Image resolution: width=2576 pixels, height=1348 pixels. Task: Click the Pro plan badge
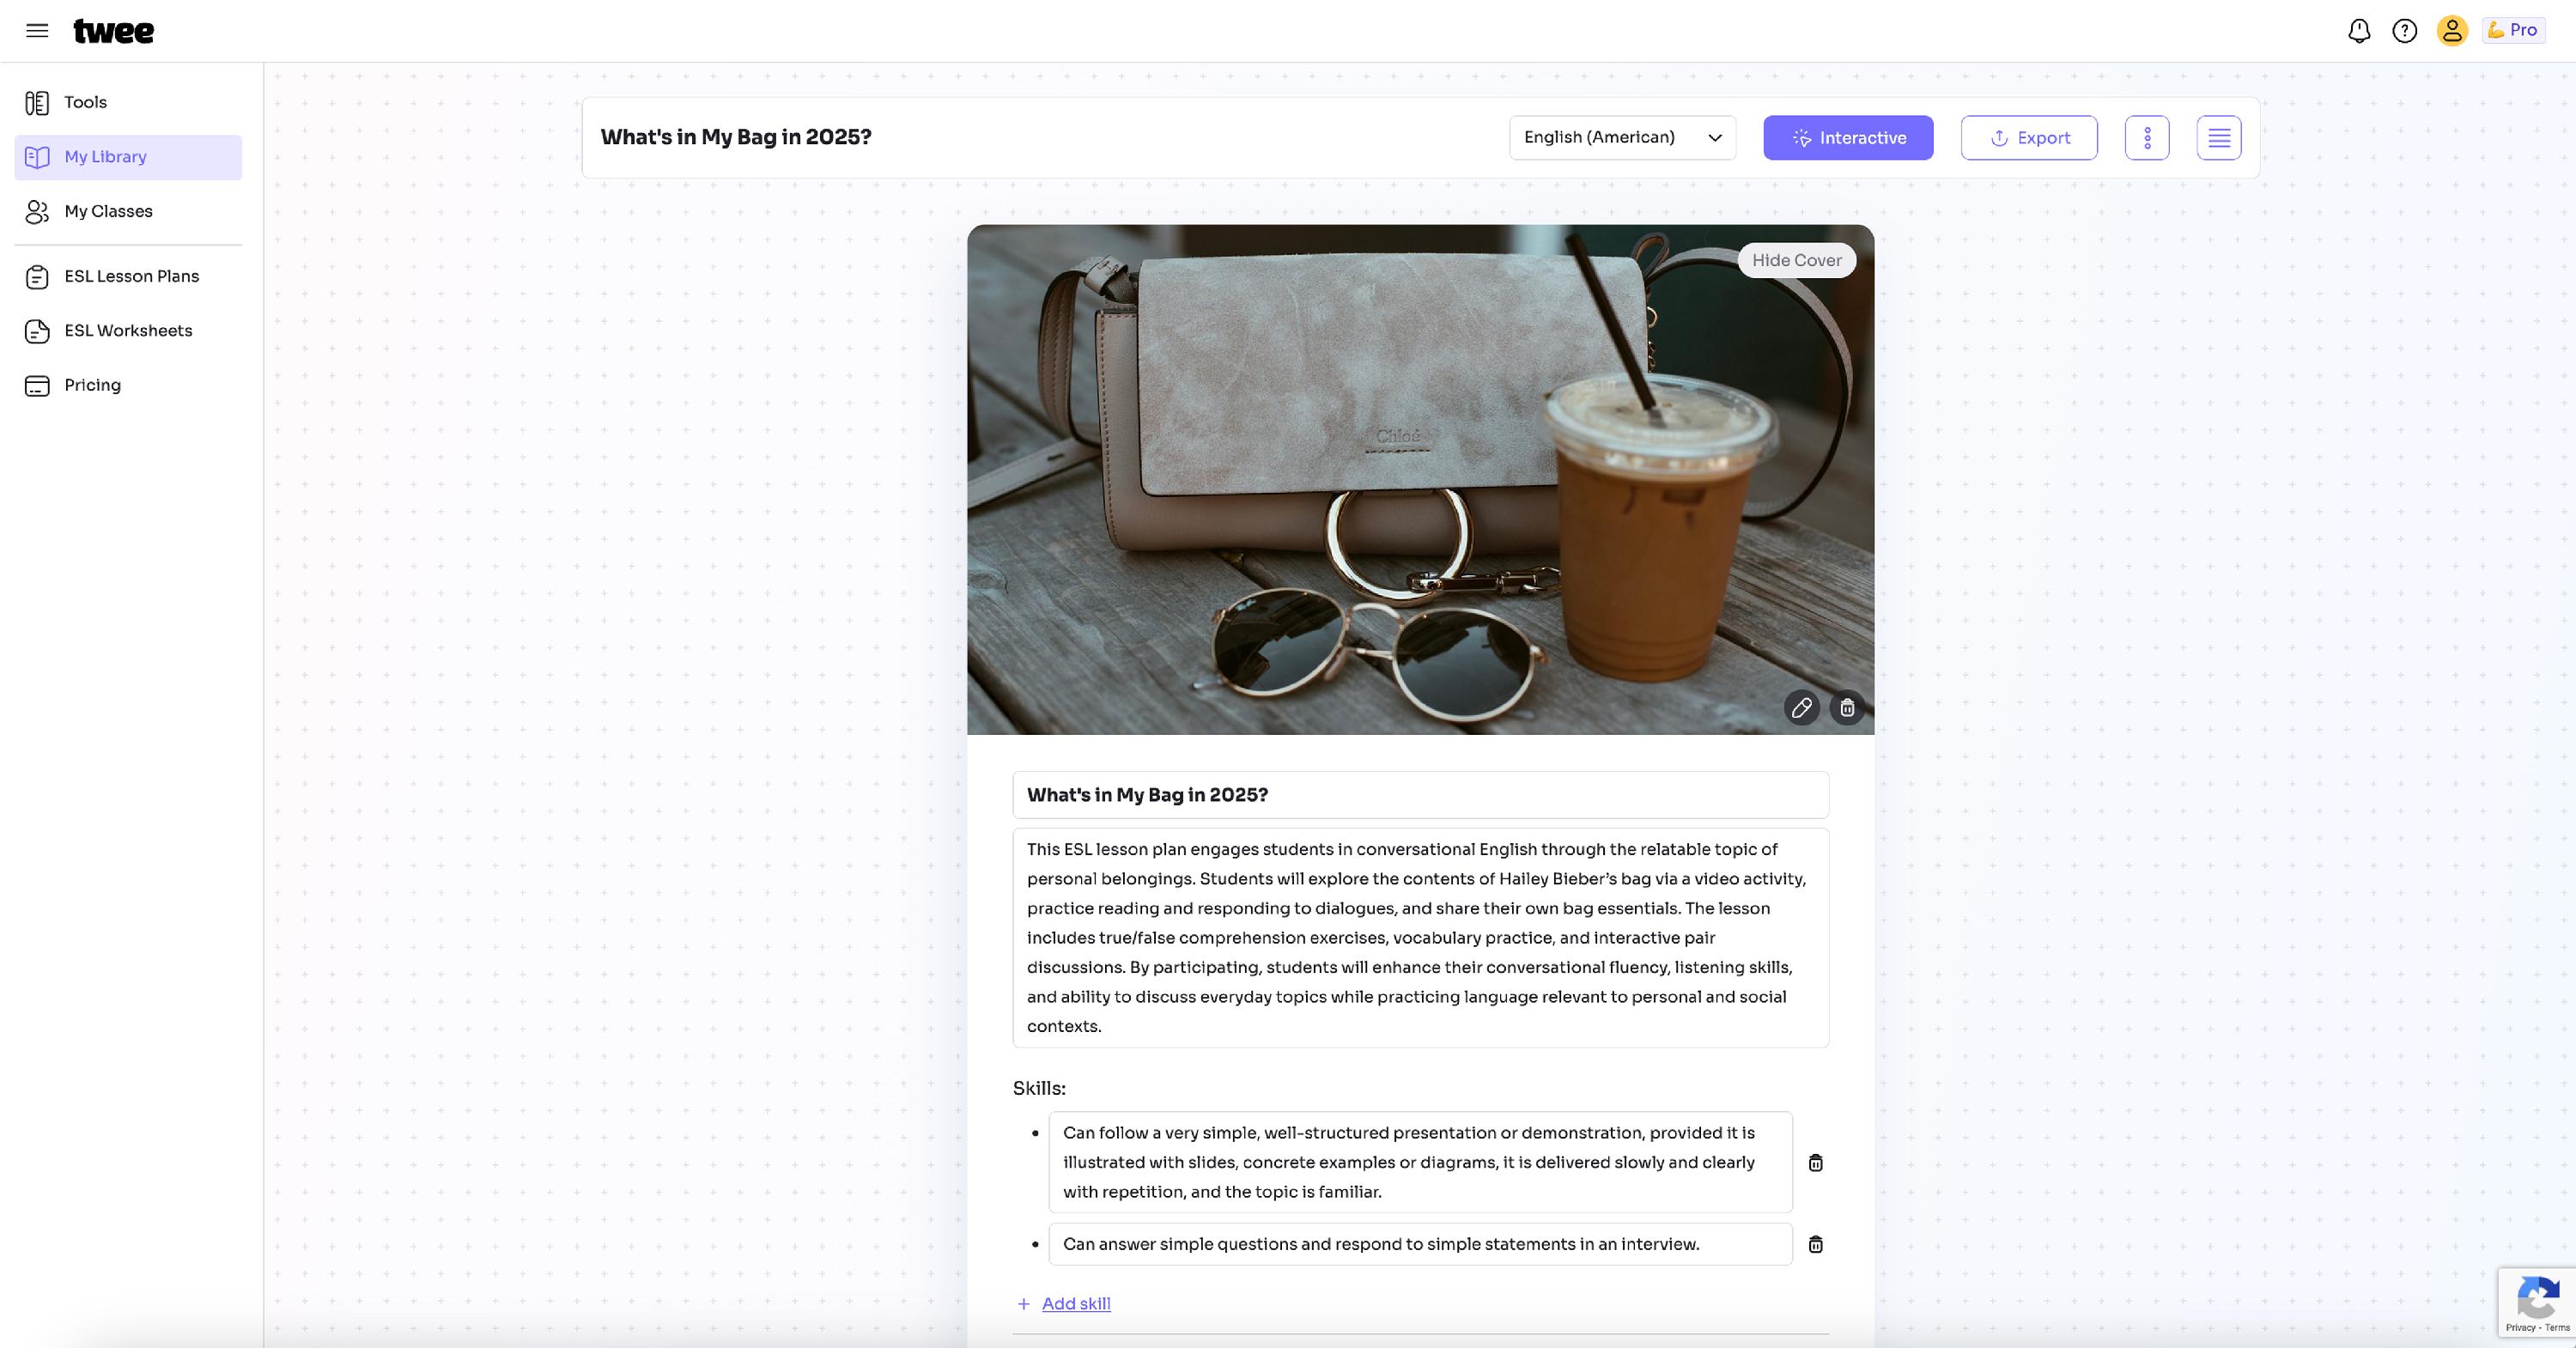click(x=2513, y=30)
